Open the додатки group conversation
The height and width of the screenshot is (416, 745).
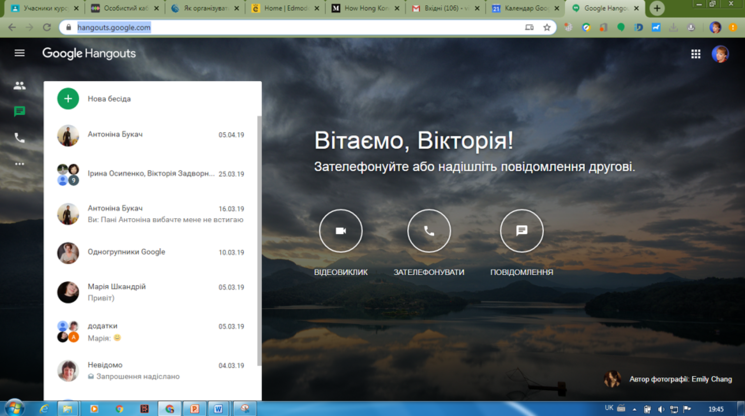tap(152, 331)
